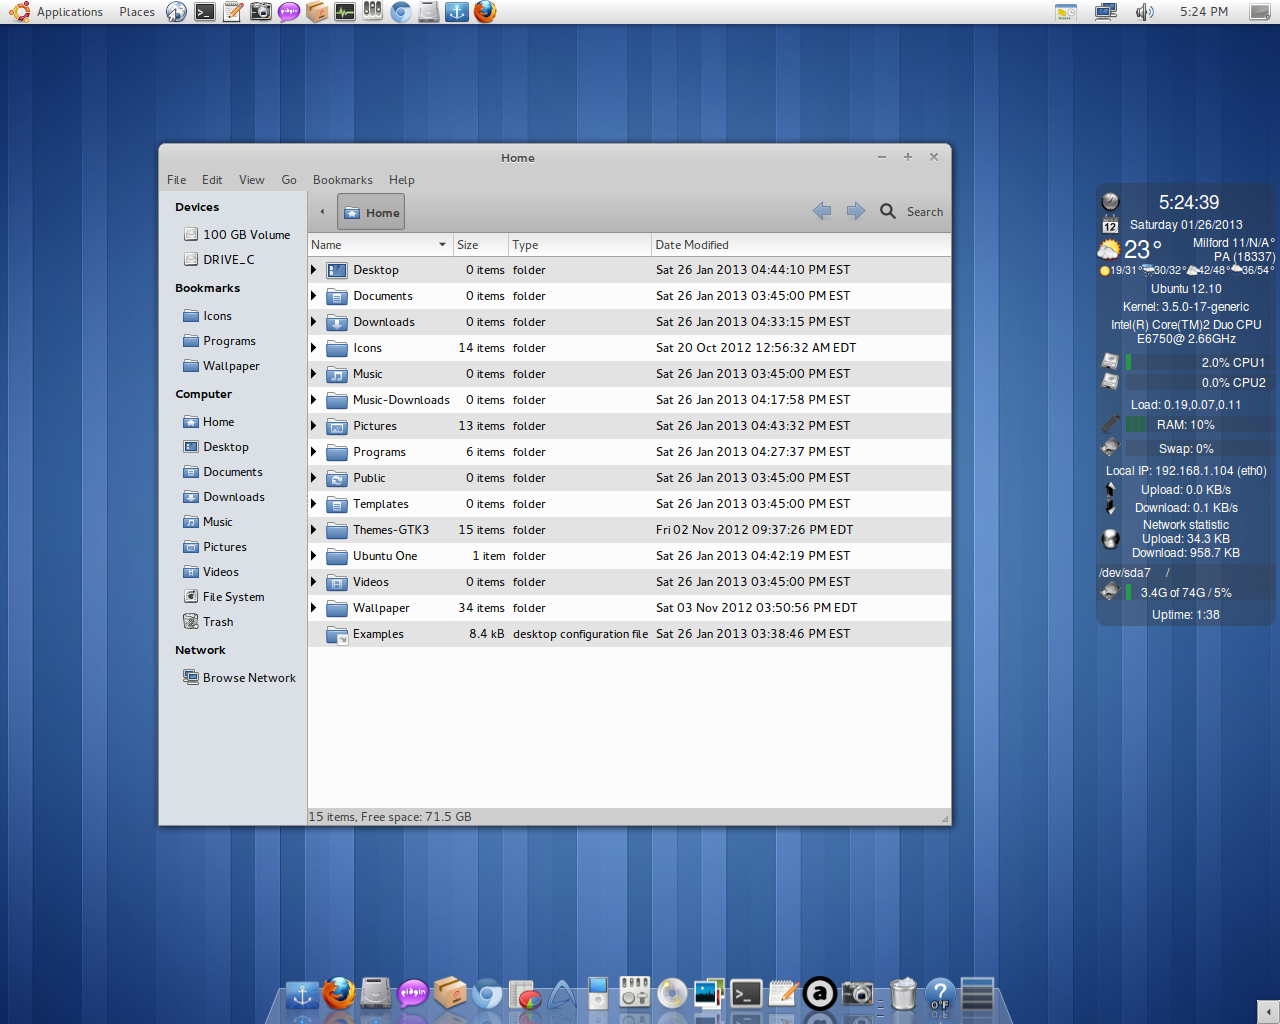The image size is (1280, 1024).
Task: Select DRIVE_C in the Devices sidebar
Action: click(219, 260)
